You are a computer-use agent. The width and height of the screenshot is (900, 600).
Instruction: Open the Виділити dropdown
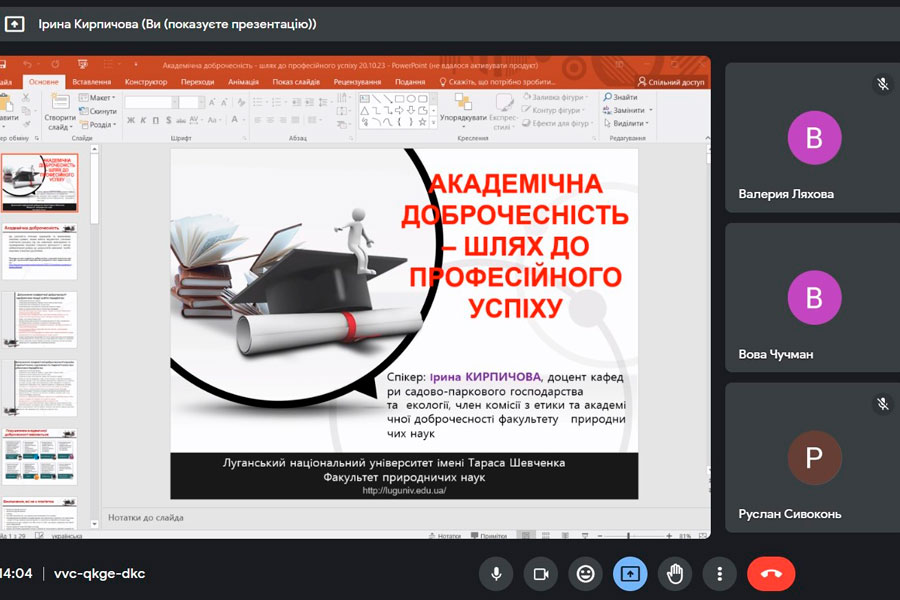pos(630,122)
